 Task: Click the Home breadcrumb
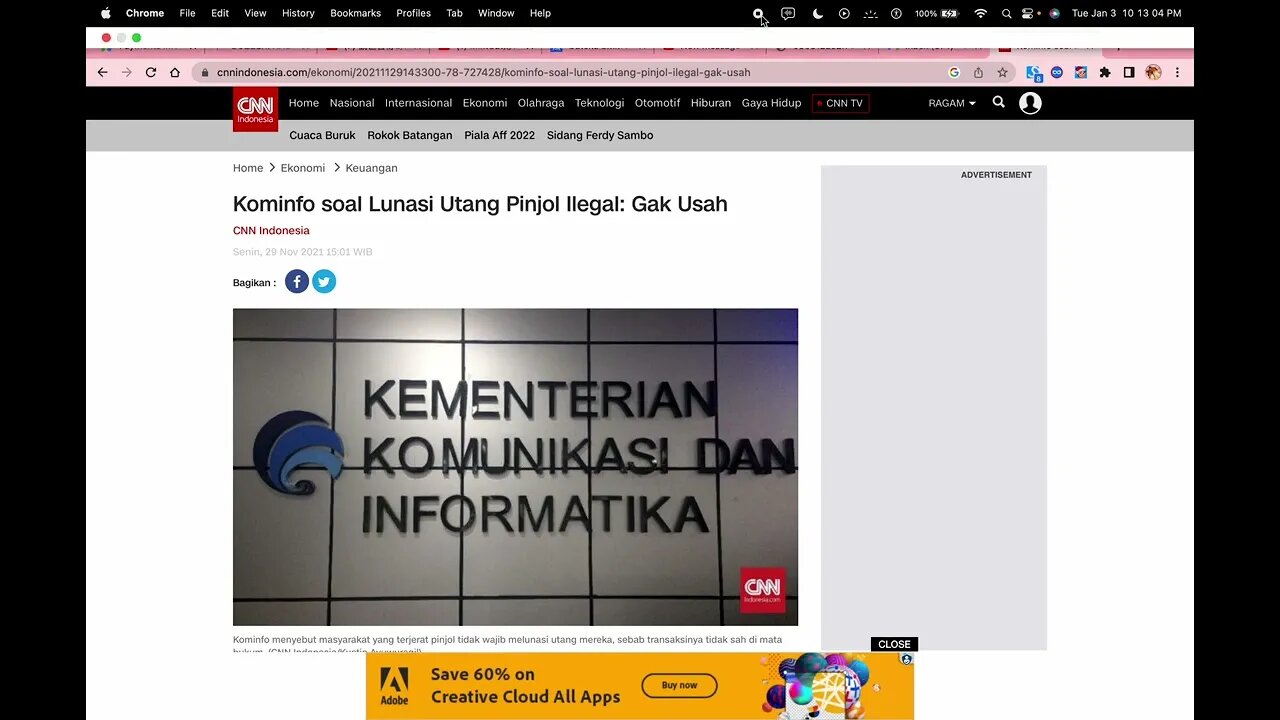tap(248, 168)
